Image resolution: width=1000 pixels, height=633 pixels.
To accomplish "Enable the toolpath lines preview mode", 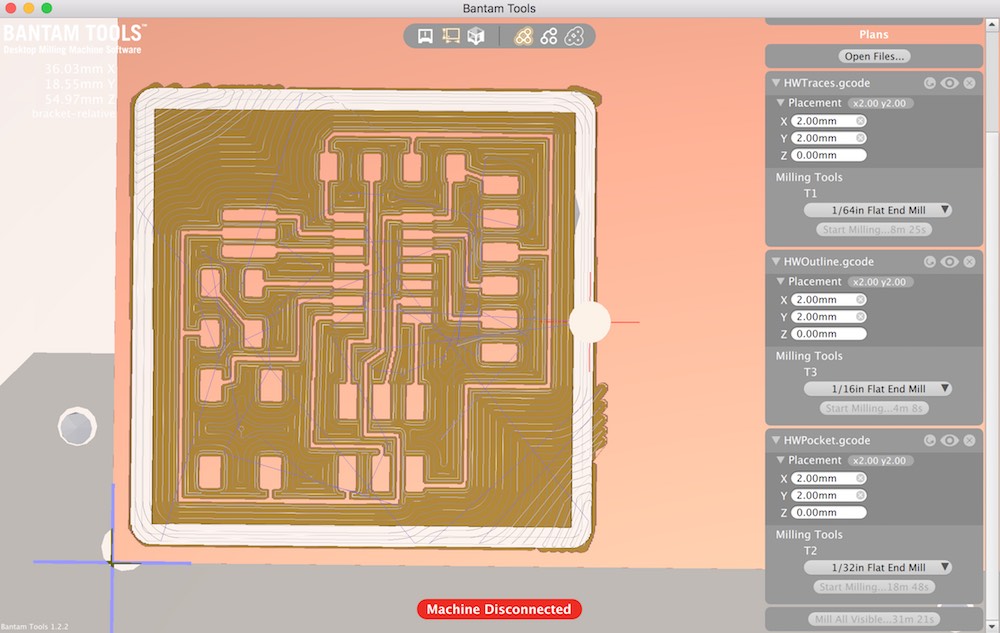I will tap(548, 36).
